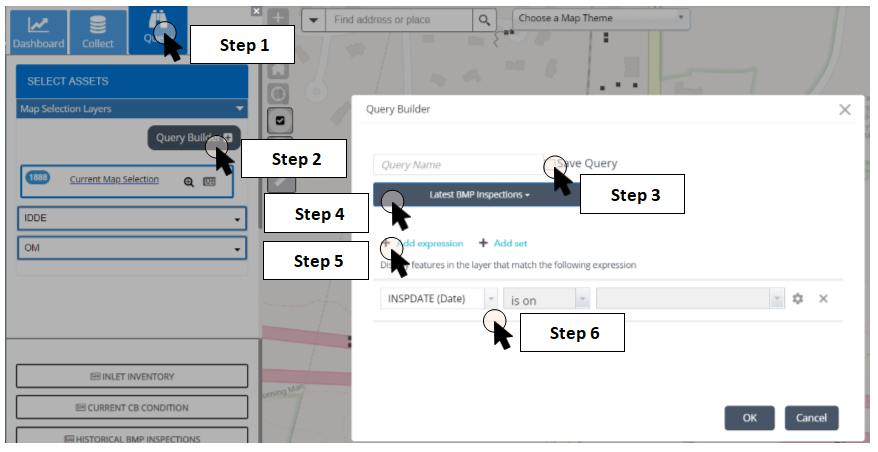Image resolution: width=878 pixels, height=452 pixels.
Task: Close the Query Builder dialog
Action: point(845,110)
